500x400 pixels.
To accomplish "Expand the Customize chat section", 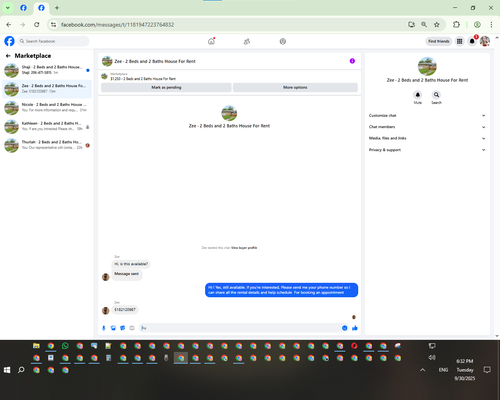I will [x=427, y=115].
